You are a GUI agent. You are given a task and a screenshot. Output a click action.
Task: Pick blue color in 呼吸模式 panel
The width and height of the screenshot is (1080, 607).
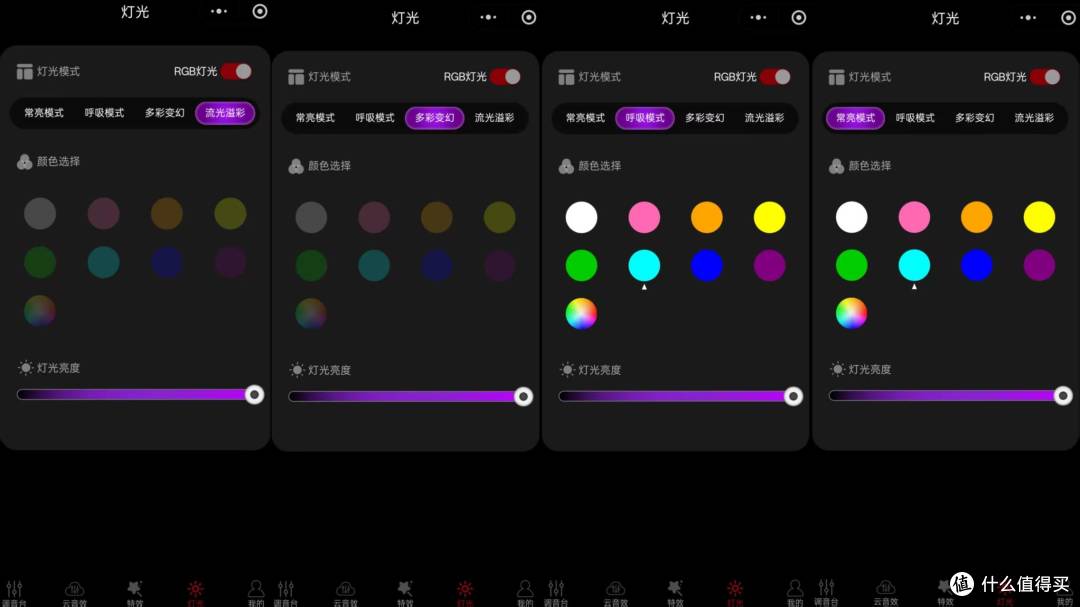coord(707,265)
